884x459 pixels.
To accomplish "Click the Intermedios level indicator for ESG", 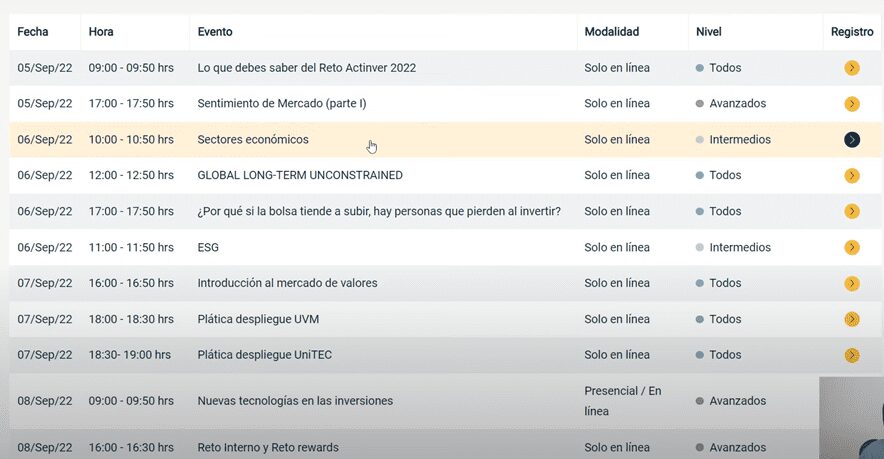I will pos(700,248).
